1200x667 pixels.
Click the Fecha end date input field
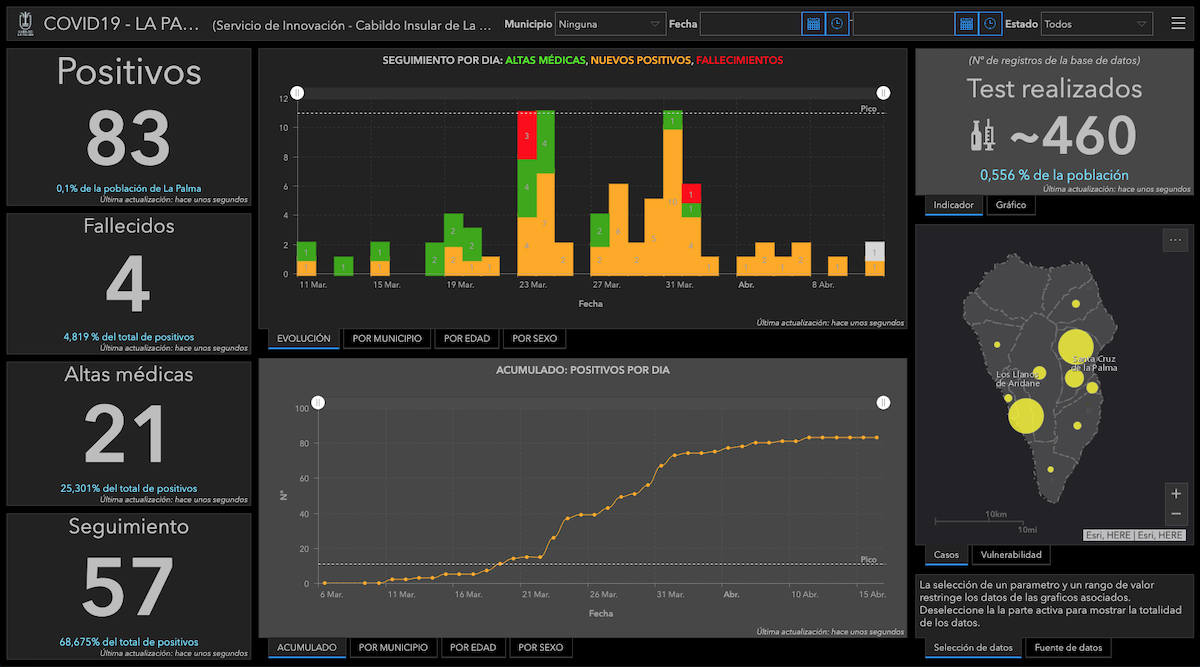point(903,23)
